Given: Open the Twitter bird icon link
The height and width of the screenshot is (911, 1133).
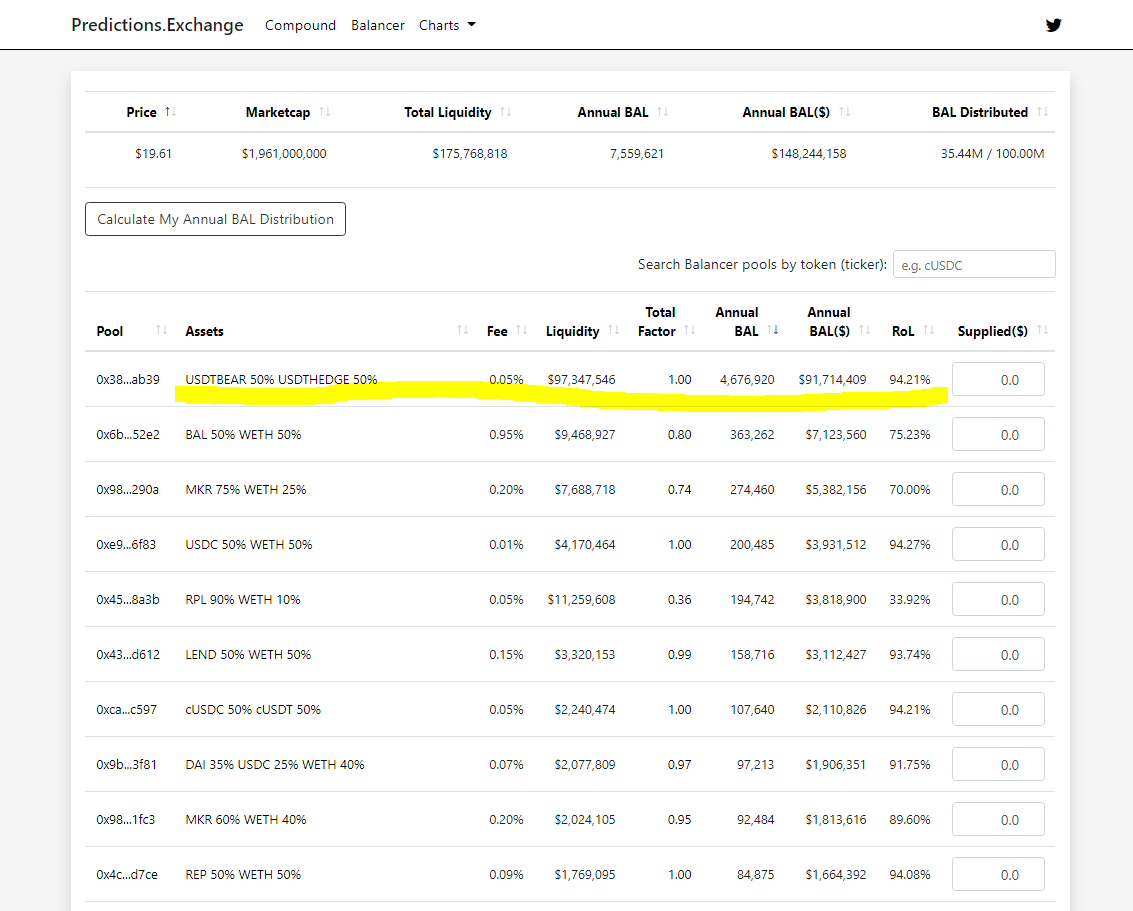Looking at the screenshot, I should pyautogui.click(x=1053, y=25).
